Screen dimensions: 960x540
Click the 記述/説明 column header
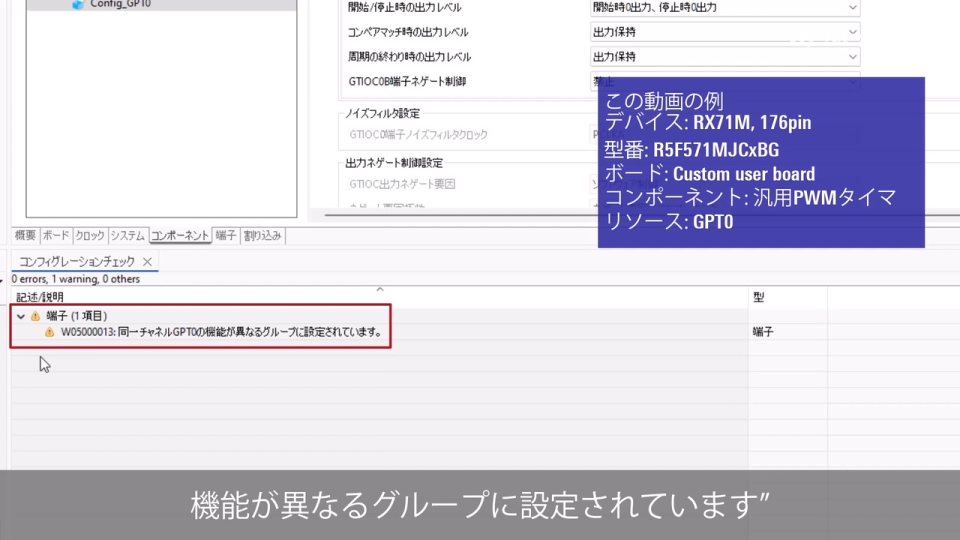click(40, 297)
